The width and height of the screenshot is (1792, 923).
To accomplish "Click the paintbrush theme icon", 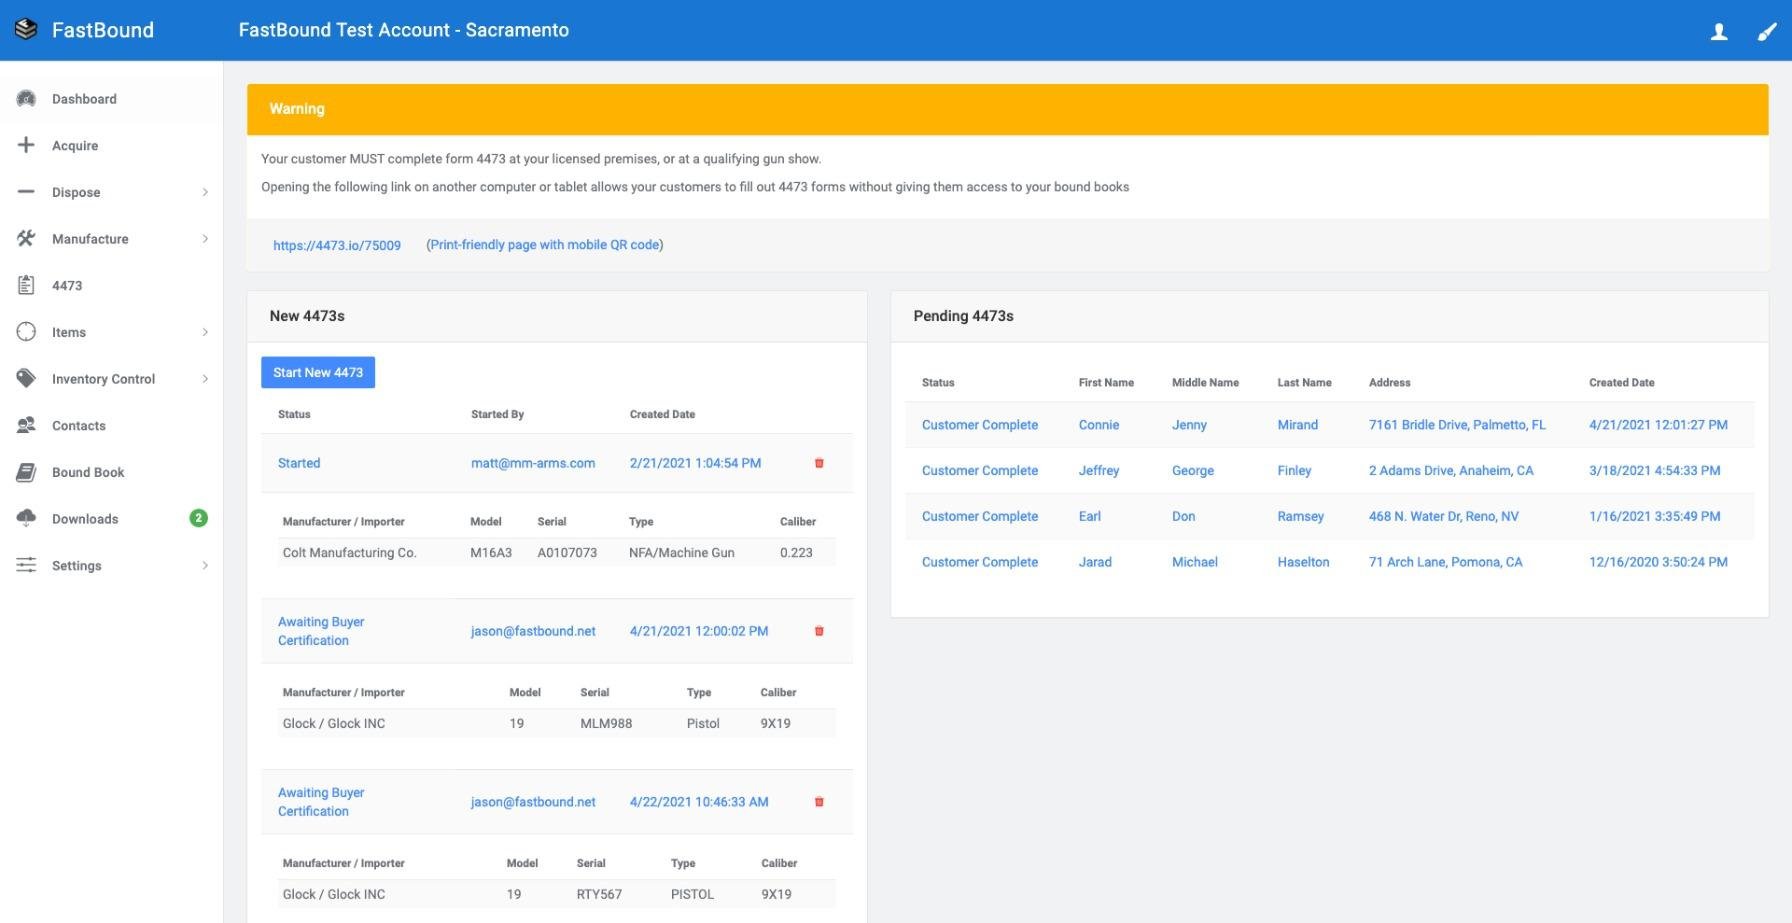I will pos(1767,31).
